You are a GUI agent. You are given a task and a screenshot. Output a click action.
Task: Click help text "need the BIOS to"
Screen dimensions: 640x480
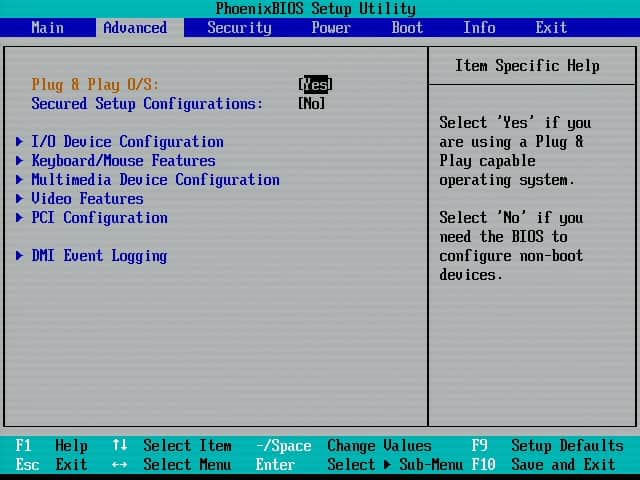(x=503, y=237)
